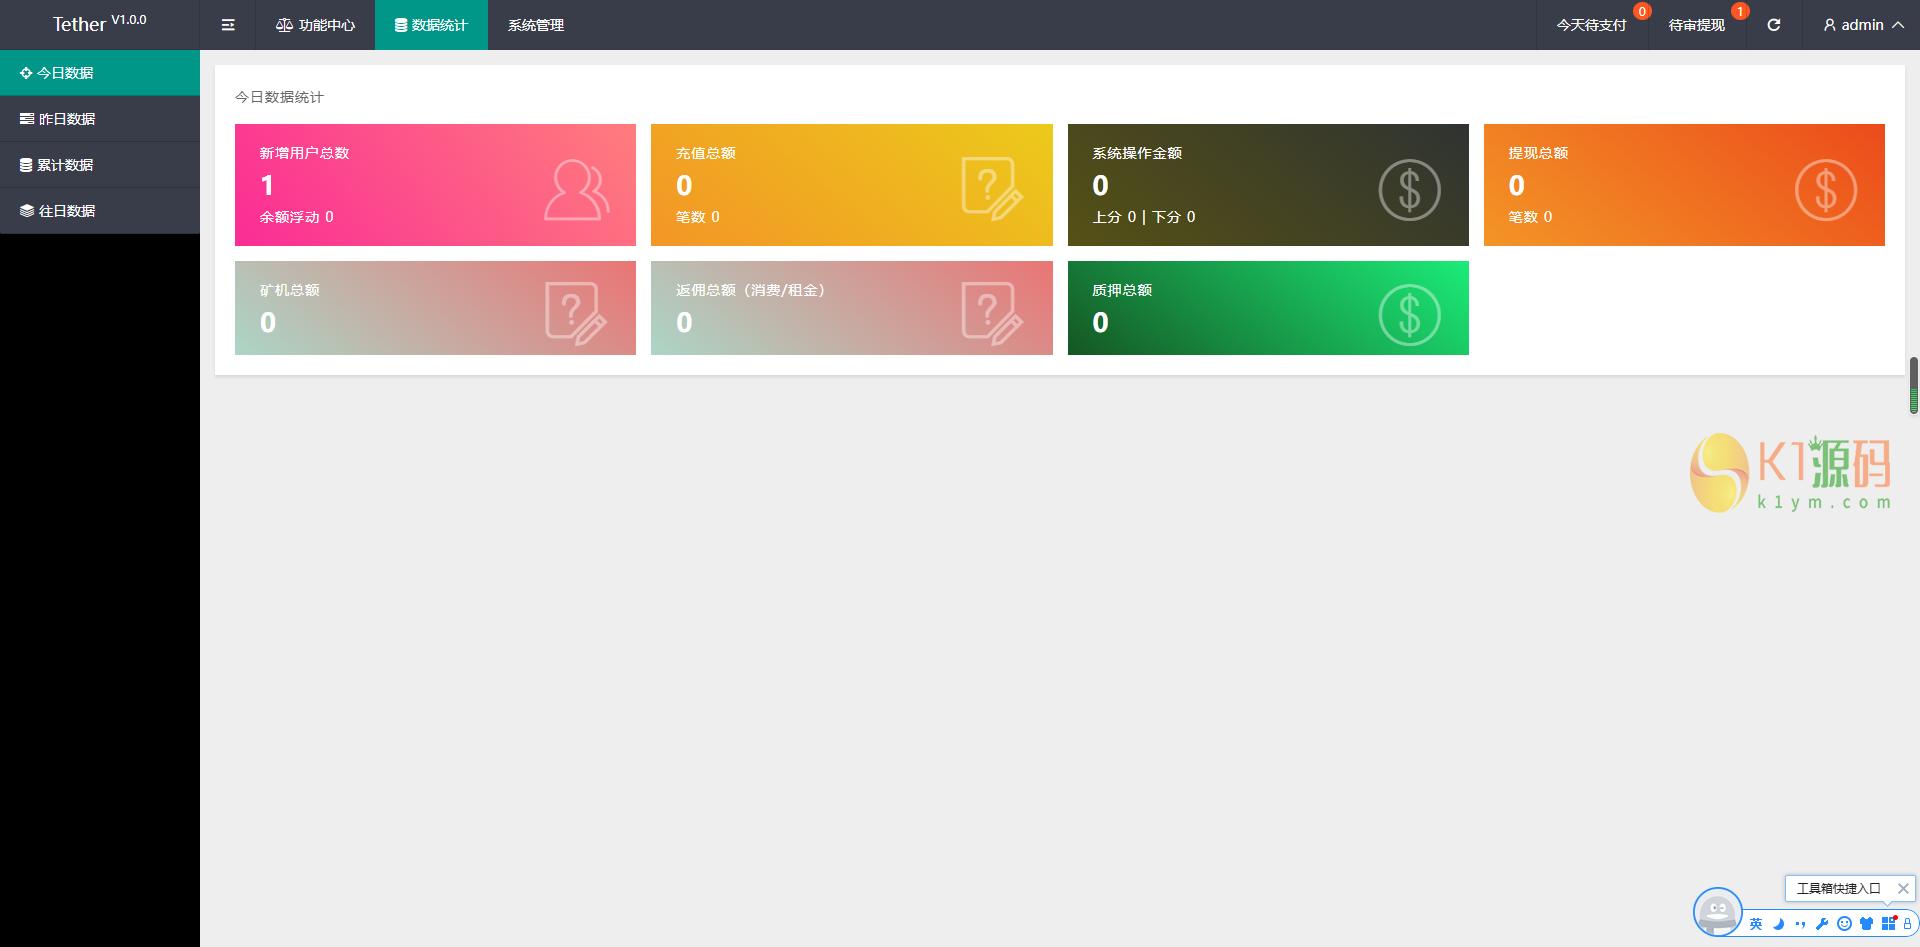The width and height of the screenshot is (1920, 947).
Task: Click the value 0 under 质押总额
Action: pos(1100,322)
